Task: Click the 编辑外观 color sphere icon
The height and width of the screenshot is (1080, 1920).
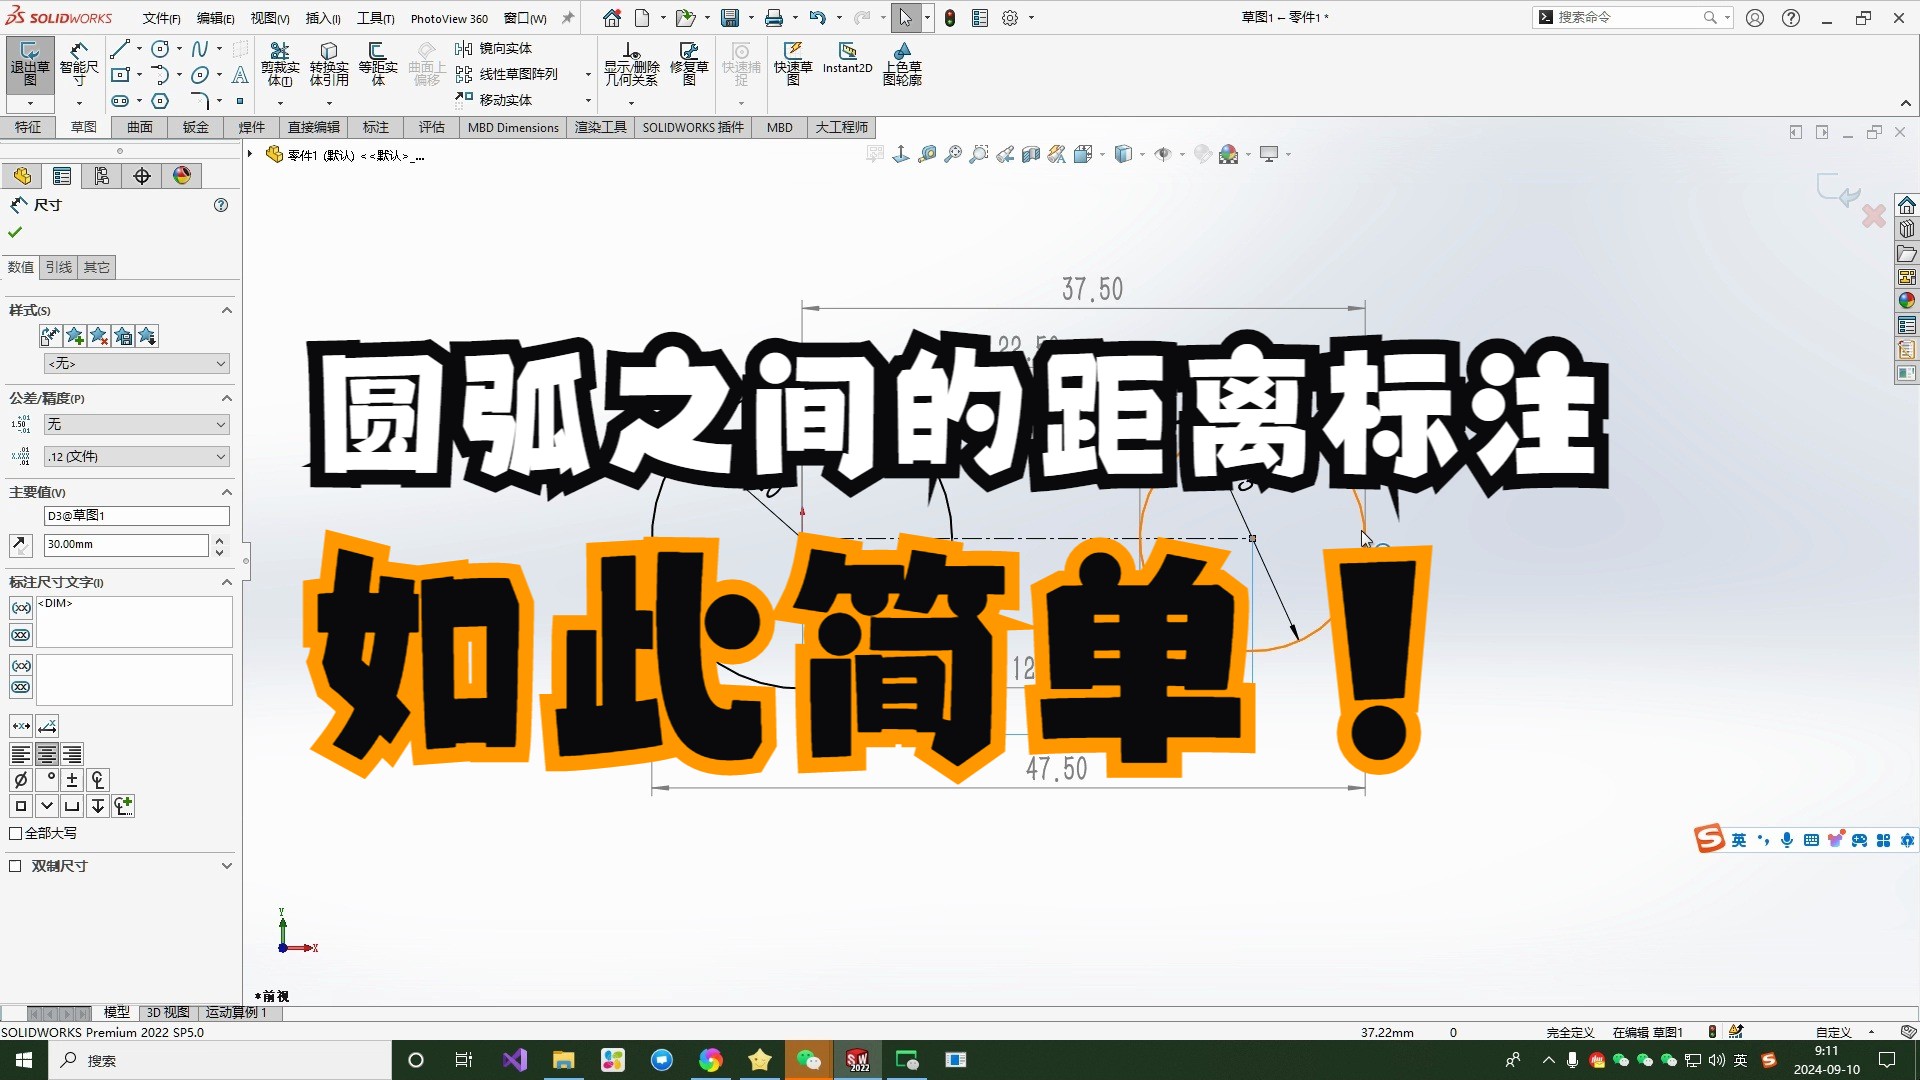Action: coord(1231,154)
